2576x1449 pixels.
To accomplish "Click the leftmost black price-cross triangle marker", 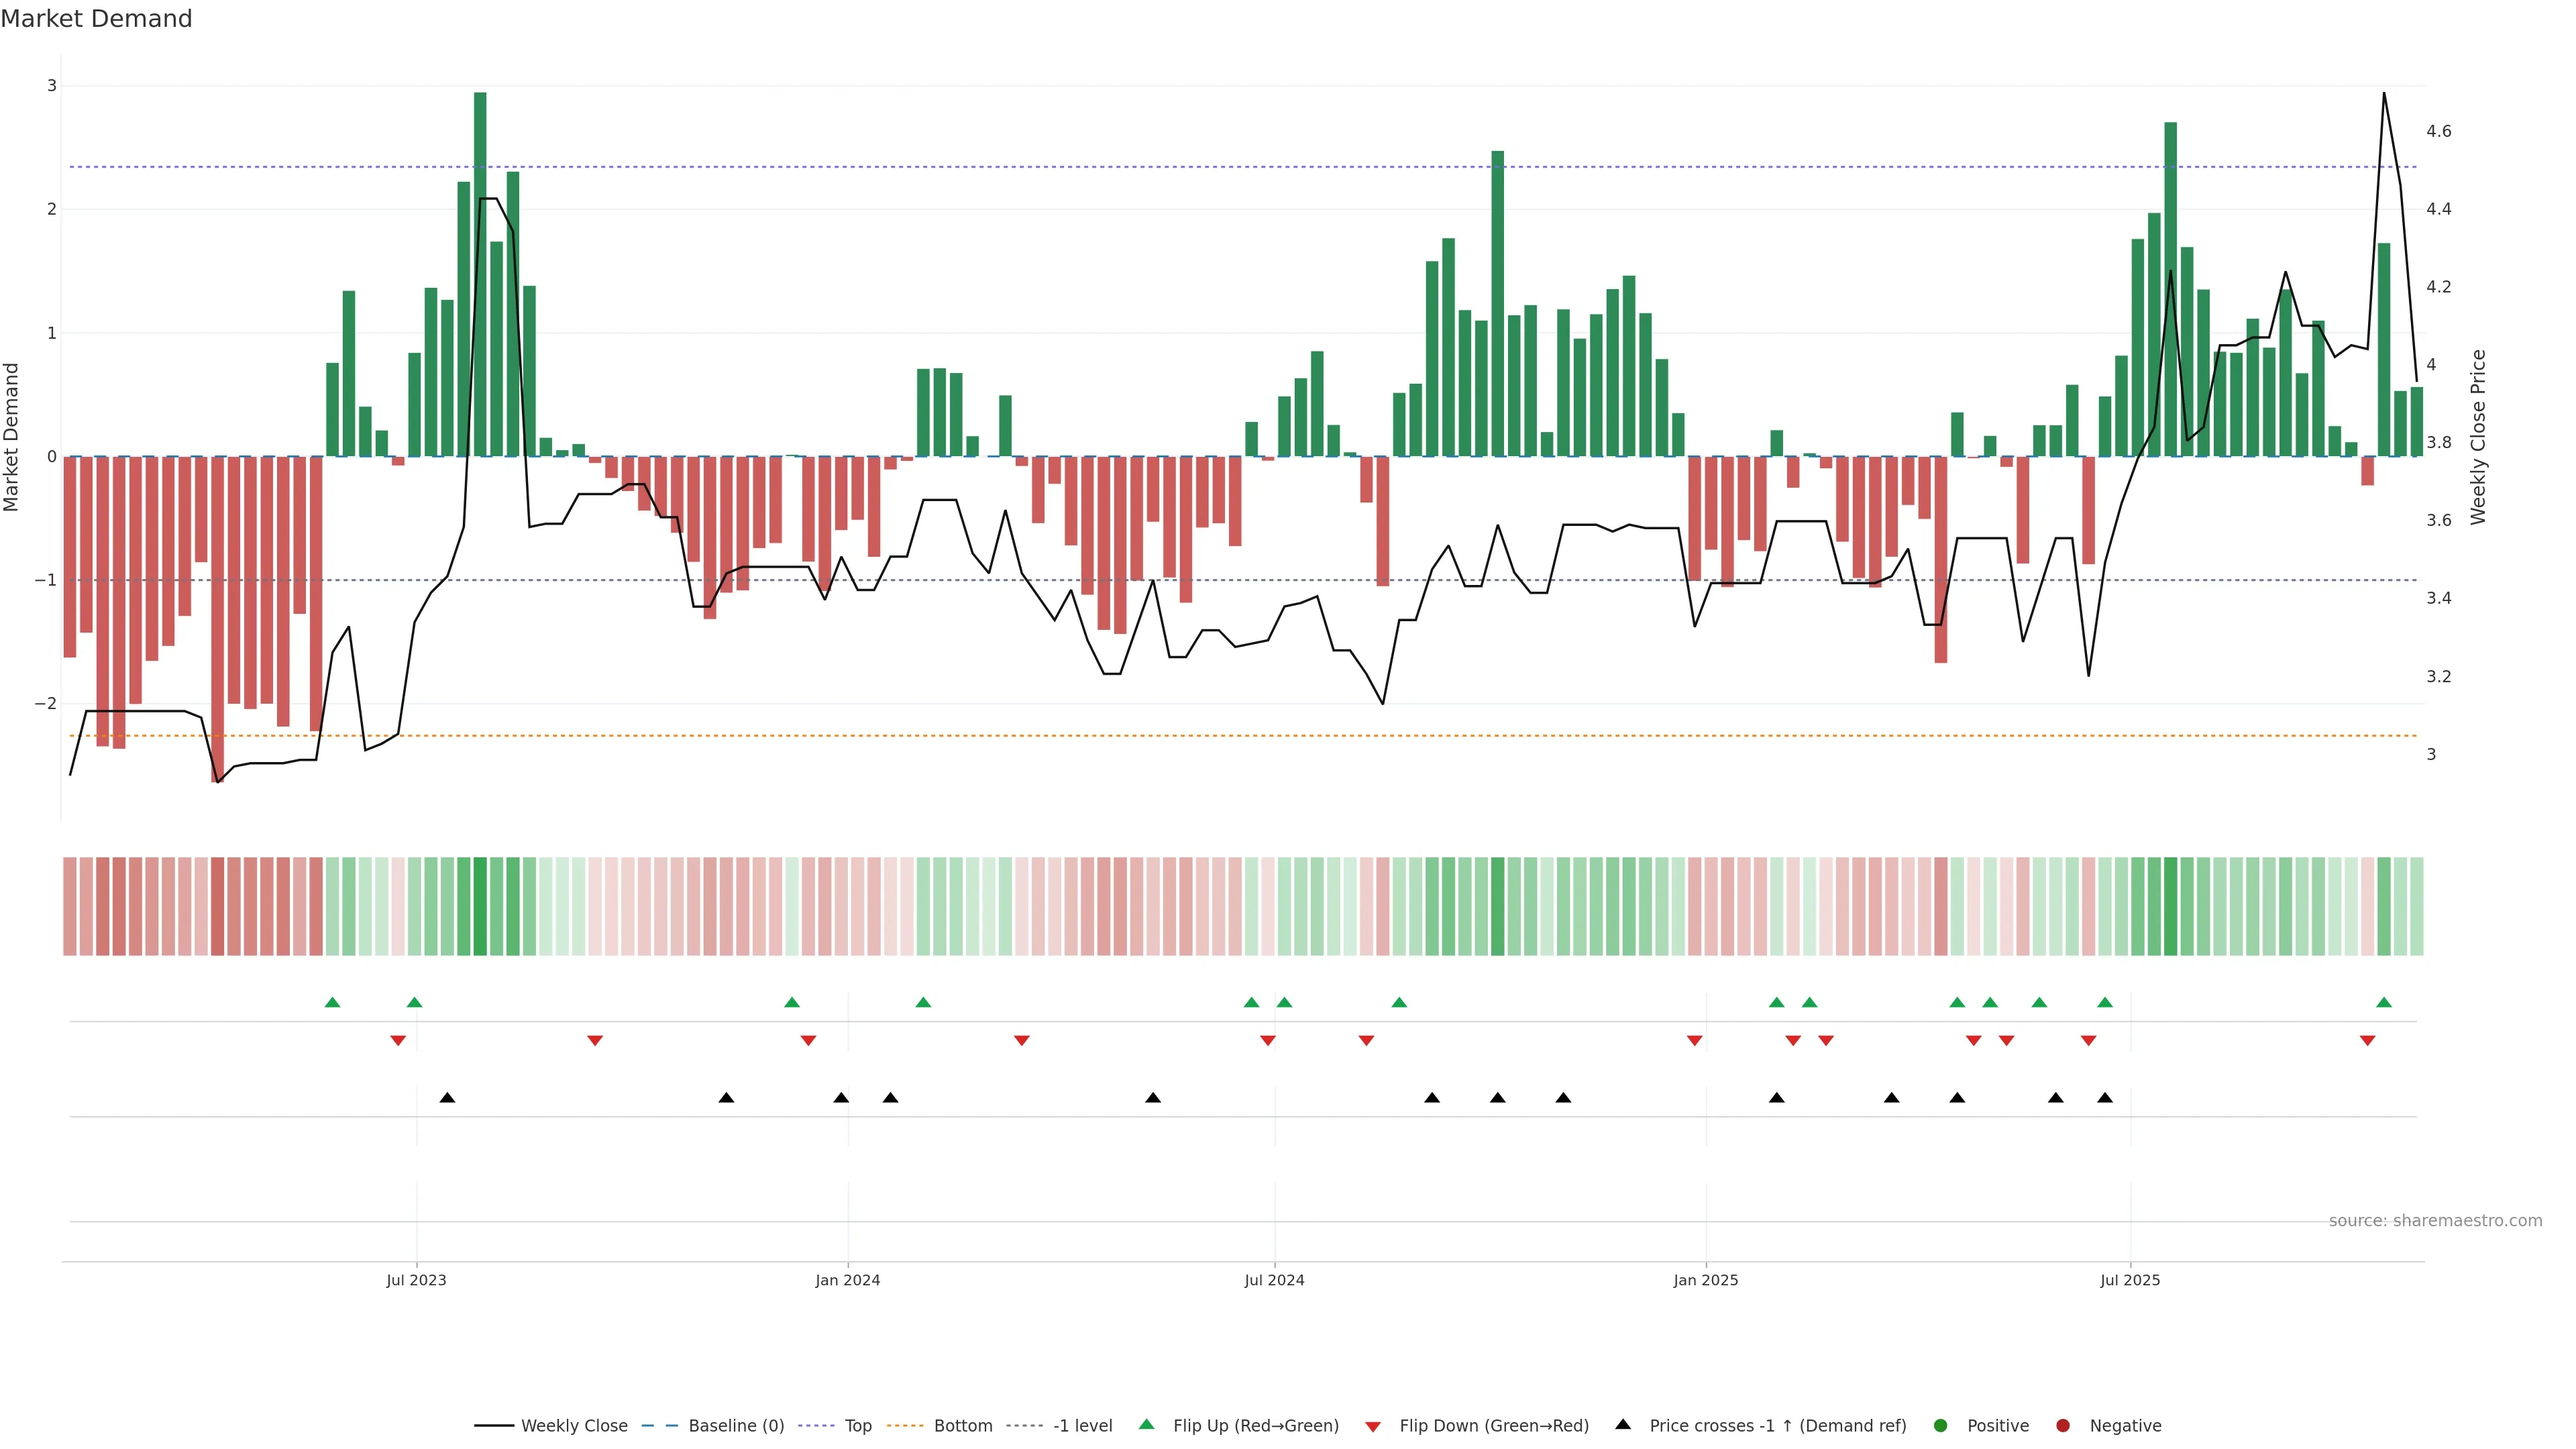I will click(447, 1098).
